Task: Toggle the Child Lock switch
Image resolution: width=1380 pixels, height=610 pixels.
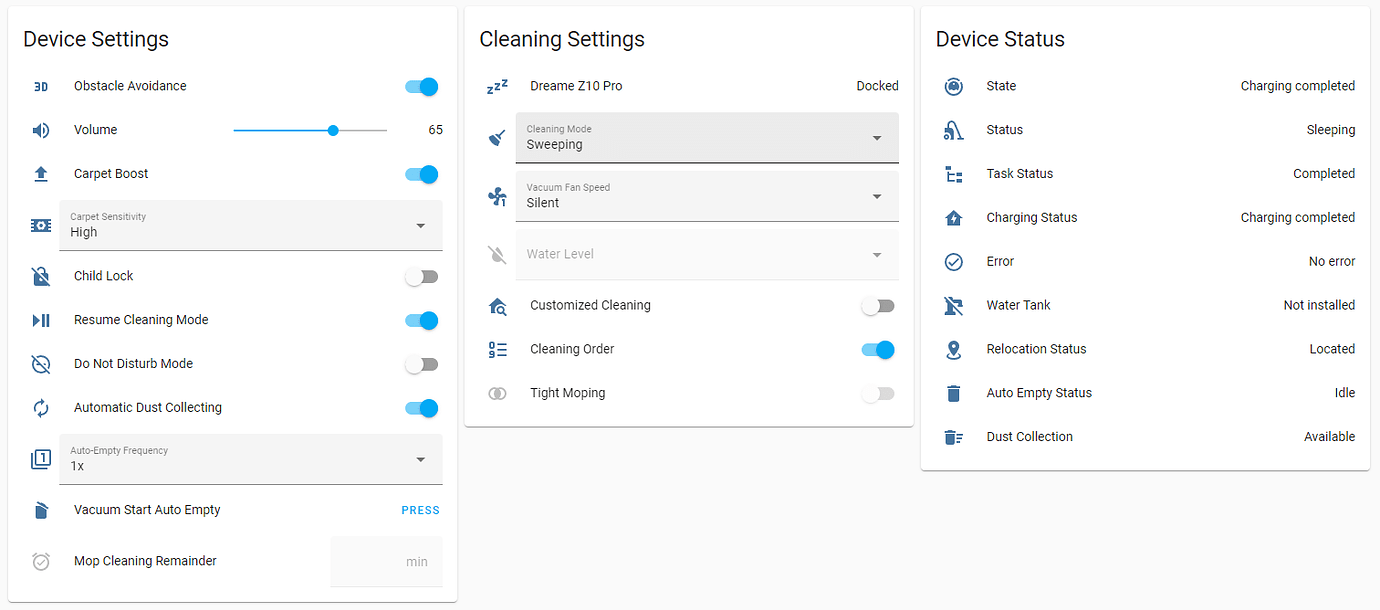Action: (x=421, y=275)
